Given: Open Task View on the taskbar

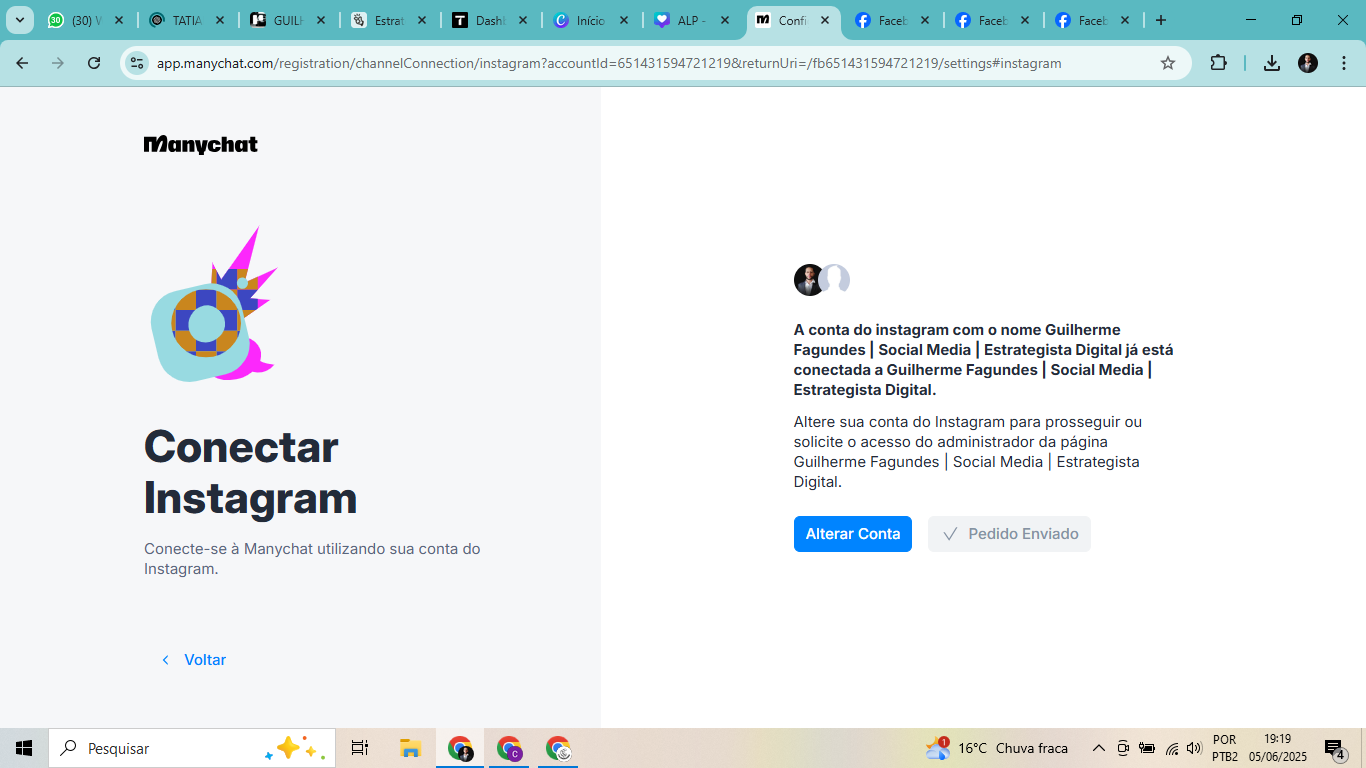Looking at the screenshot, I should click(x=360, y=748).
